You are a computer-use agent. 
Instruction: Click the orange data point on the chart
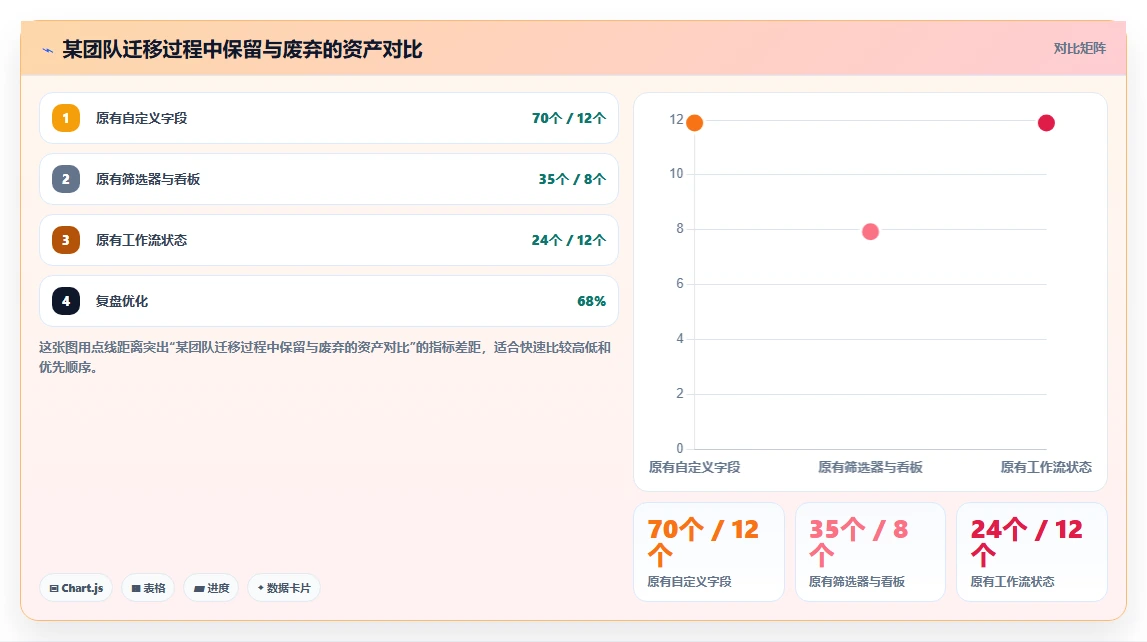[695, 123]
